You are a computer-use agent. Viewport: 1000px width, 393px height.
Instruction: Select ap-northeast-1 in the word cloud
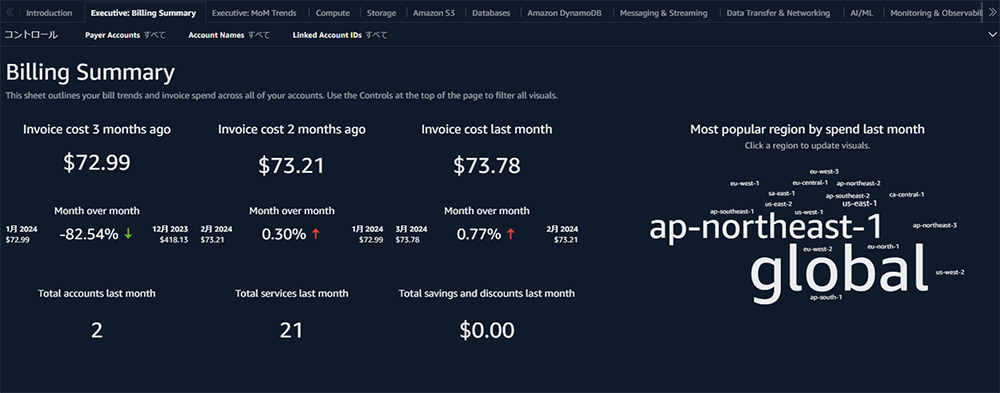[765, 228]
